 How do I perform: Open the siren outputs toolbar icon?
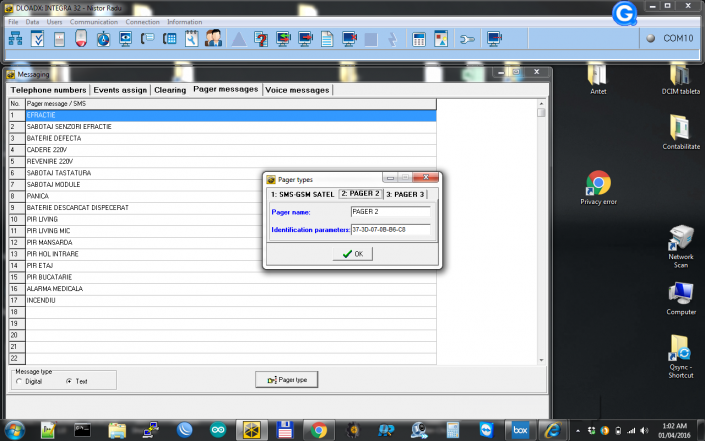pos(81,39)
